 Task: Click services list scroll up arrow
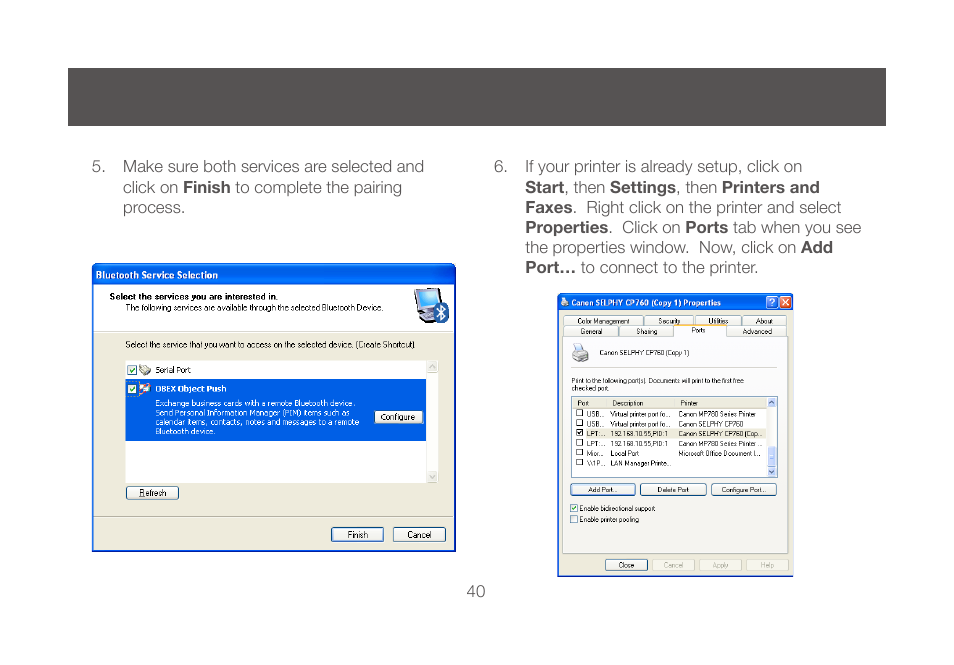[432, 366]
